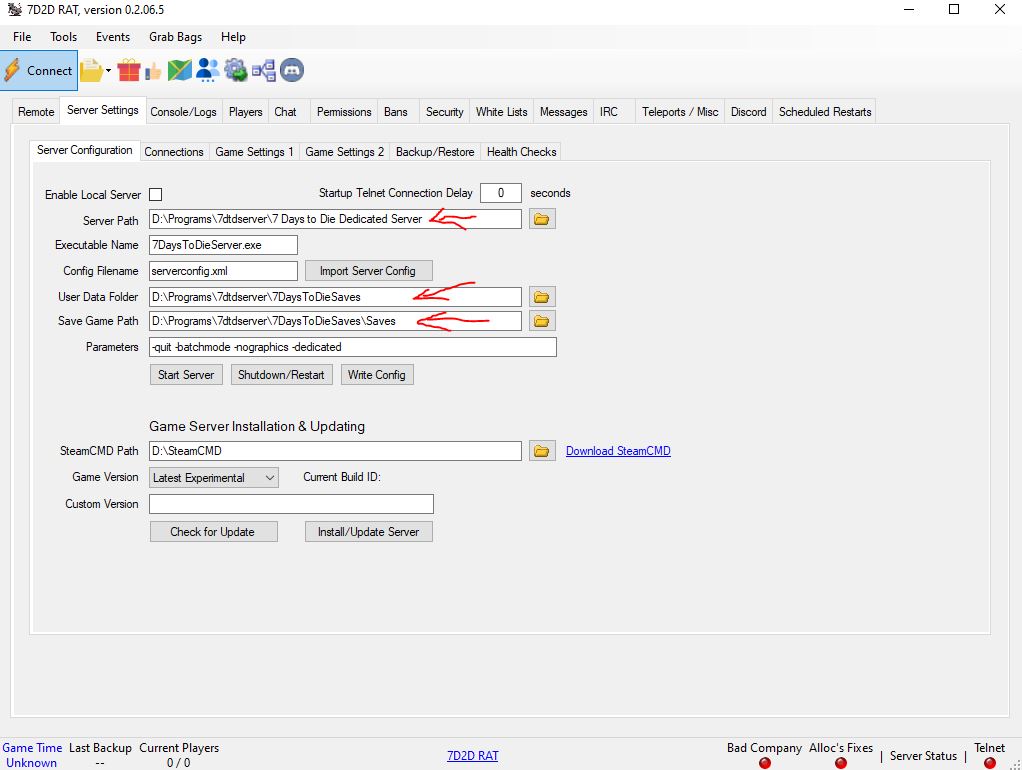Click the Install/Update Server button
Viewport: 1022px width, 770px height.
368,531
